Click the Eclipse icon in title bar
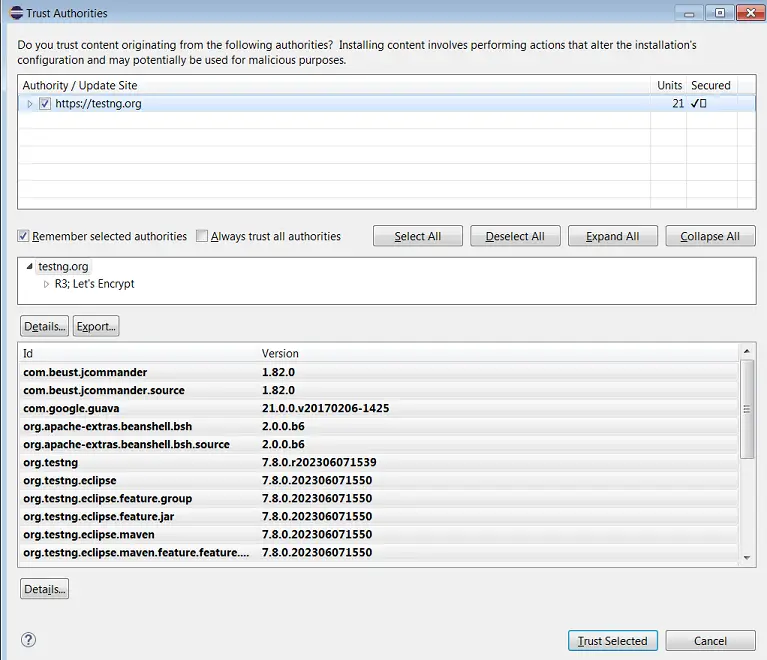 [16, 13]
